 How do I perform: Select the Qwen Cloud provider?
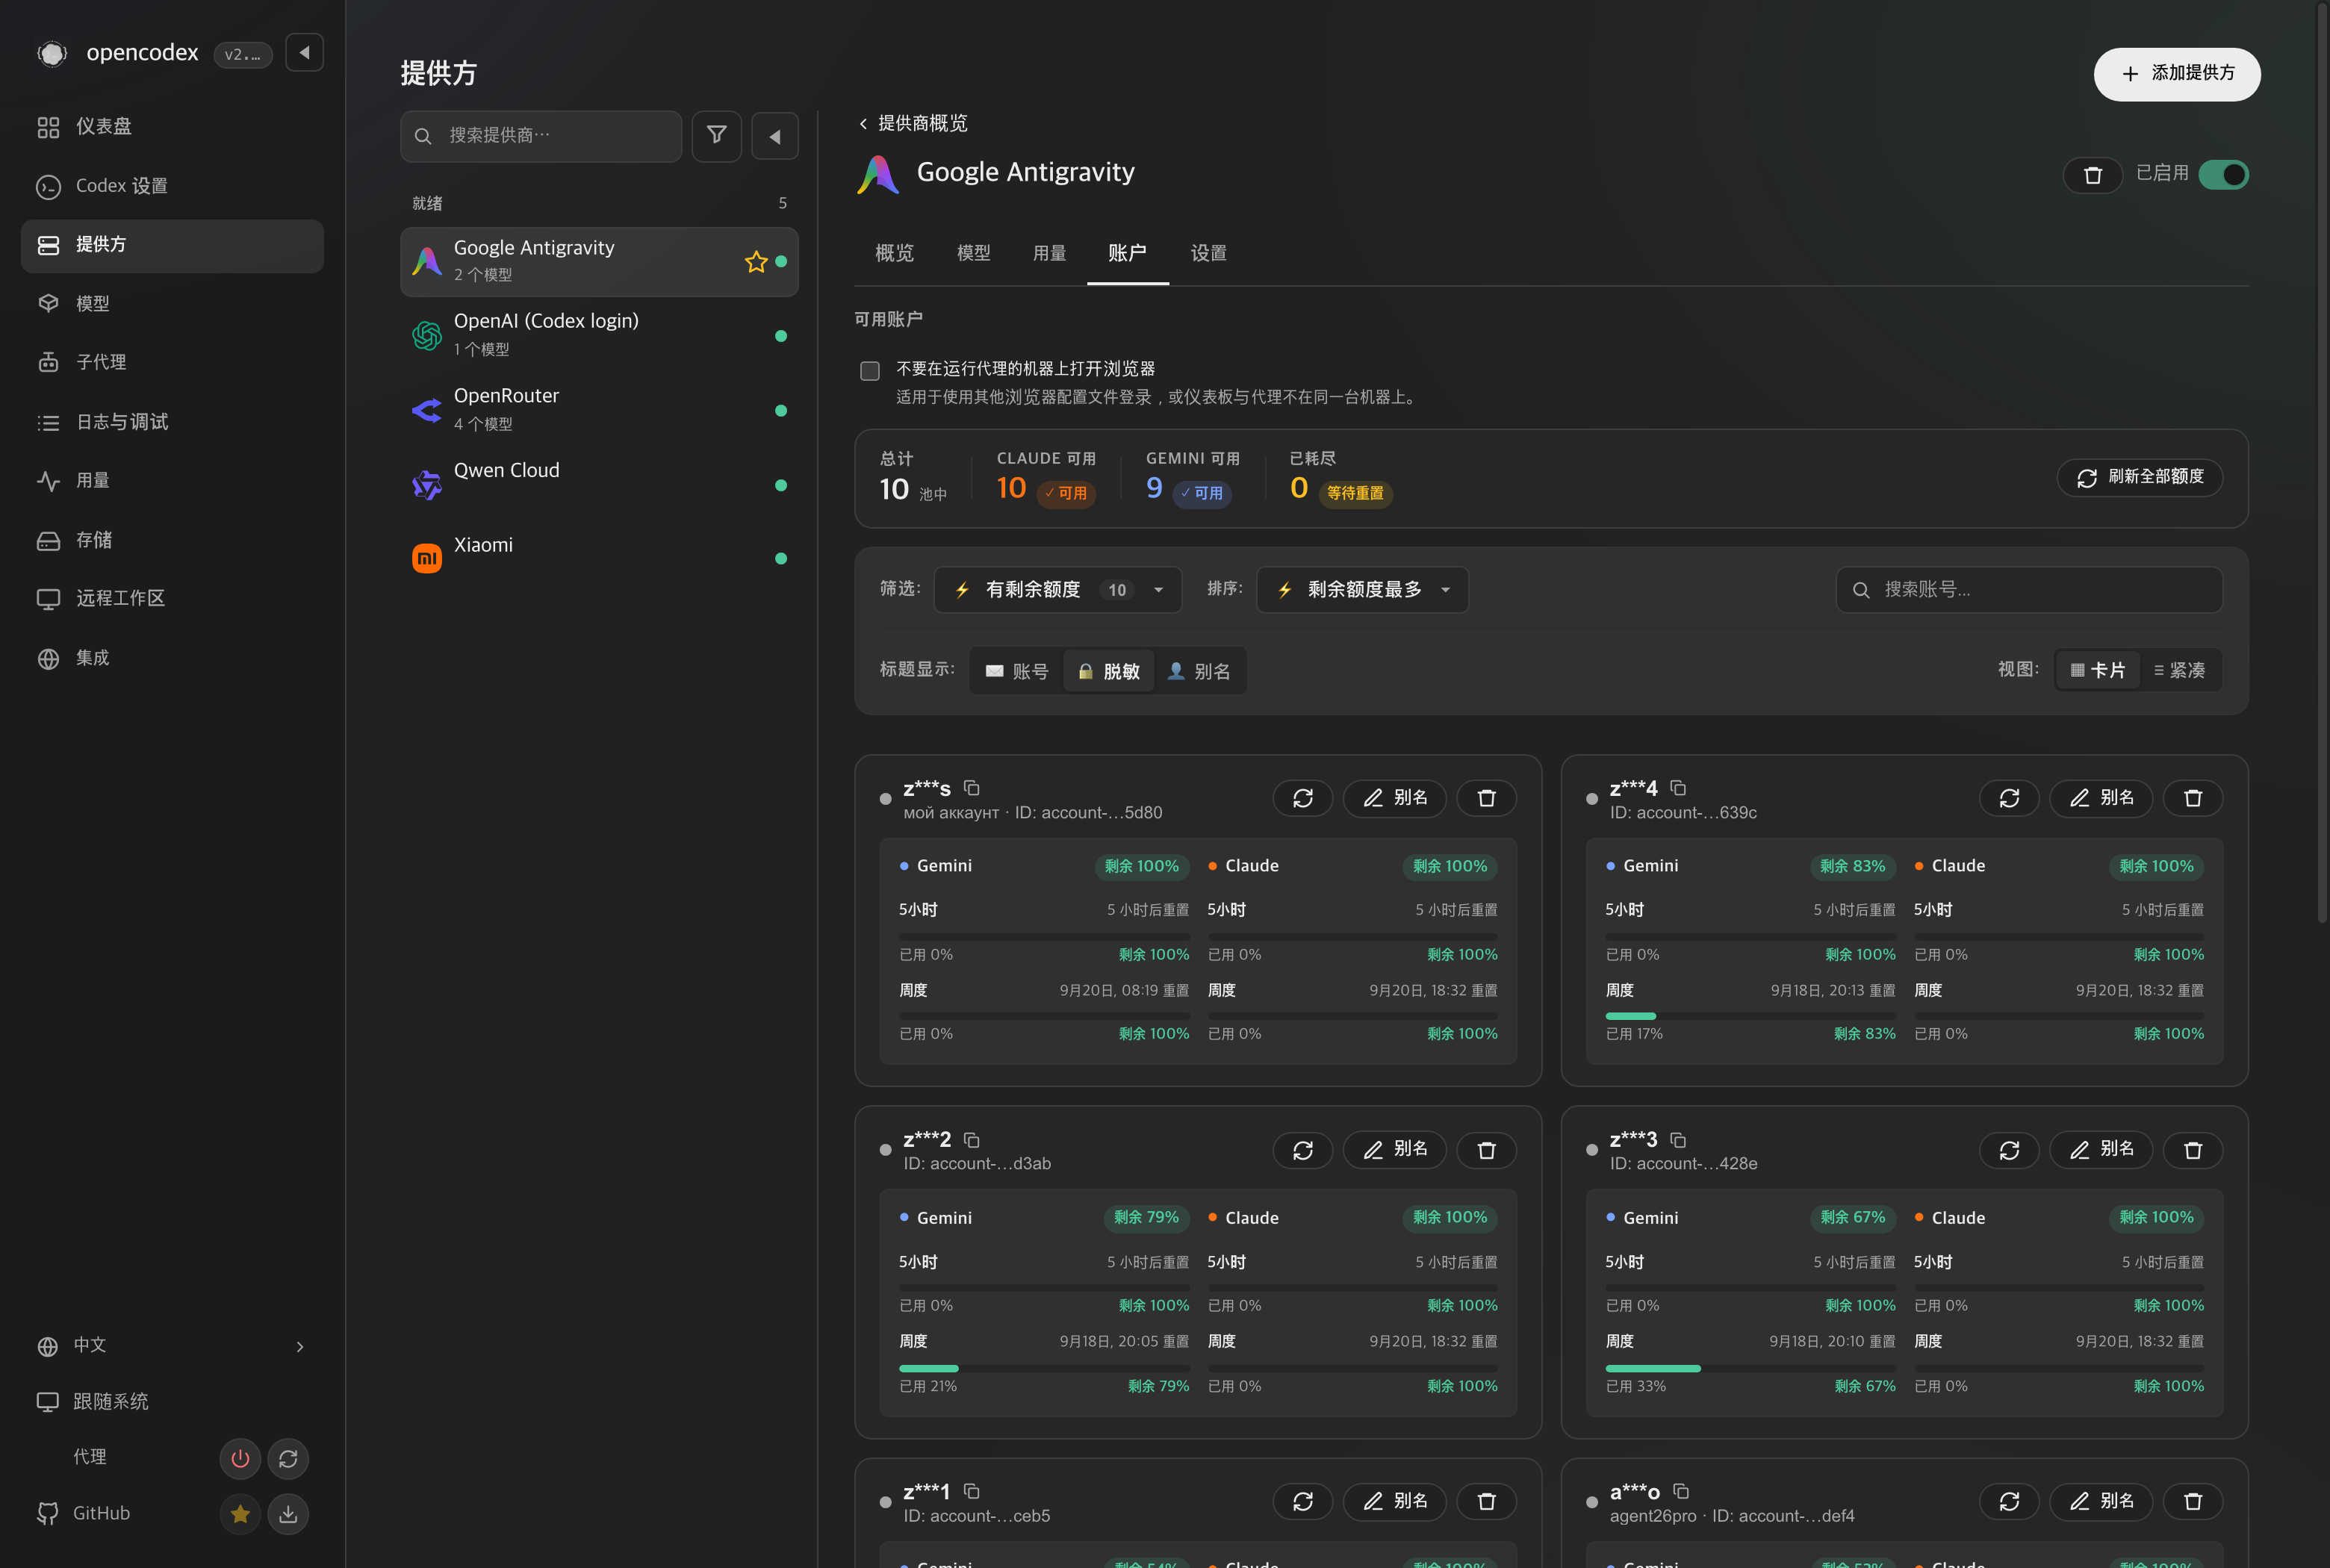(x=599, y=485)
